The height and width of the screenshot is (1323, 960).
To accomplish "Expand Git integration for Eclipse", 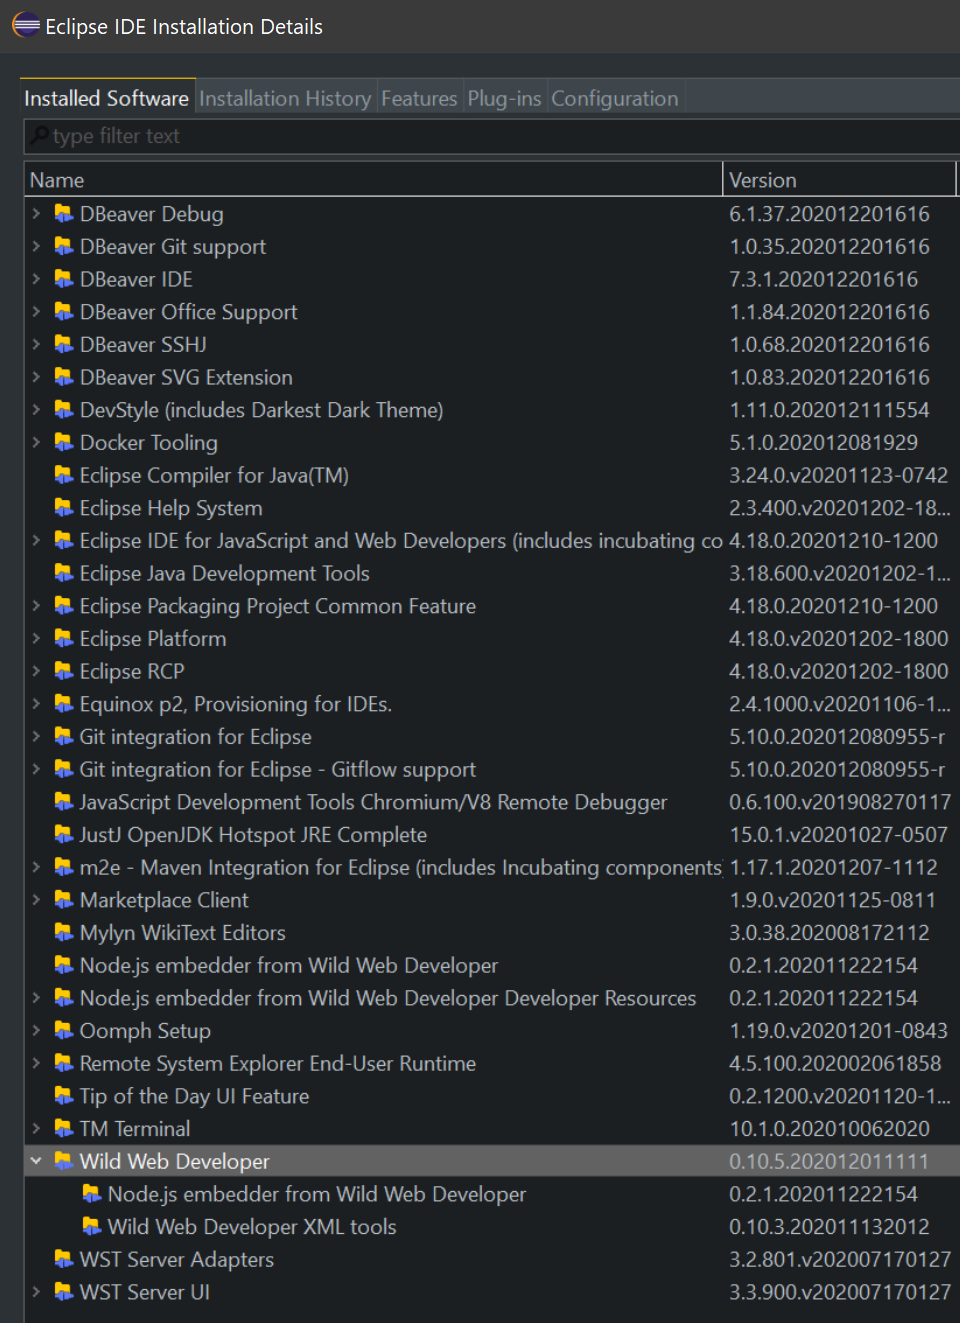I will (35, 736).
